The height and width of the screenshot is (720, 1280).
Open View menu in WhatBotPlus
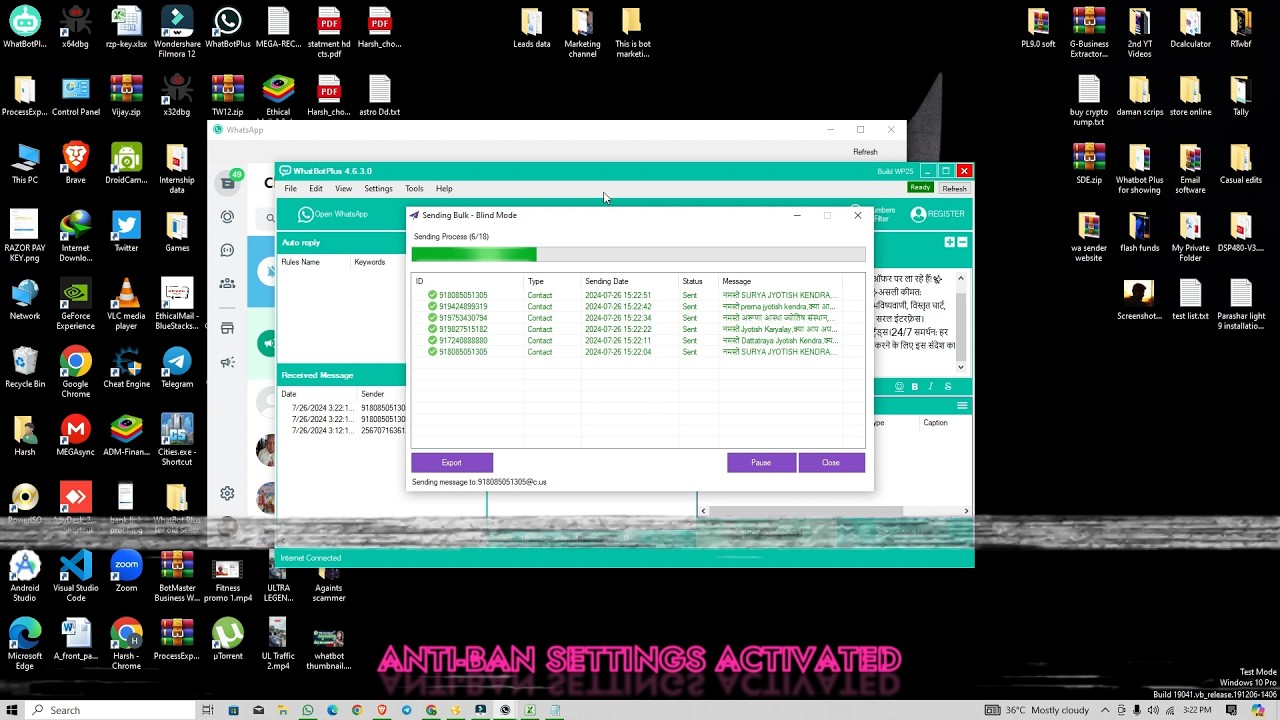click(343, 189)
